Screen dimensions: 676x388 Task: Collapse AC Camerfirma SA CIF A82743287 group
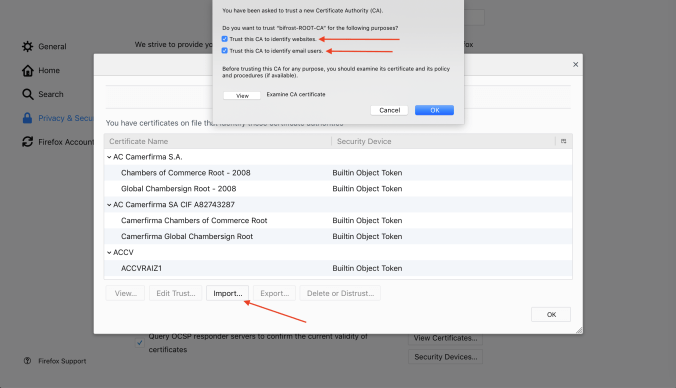[x=109, y=205]
